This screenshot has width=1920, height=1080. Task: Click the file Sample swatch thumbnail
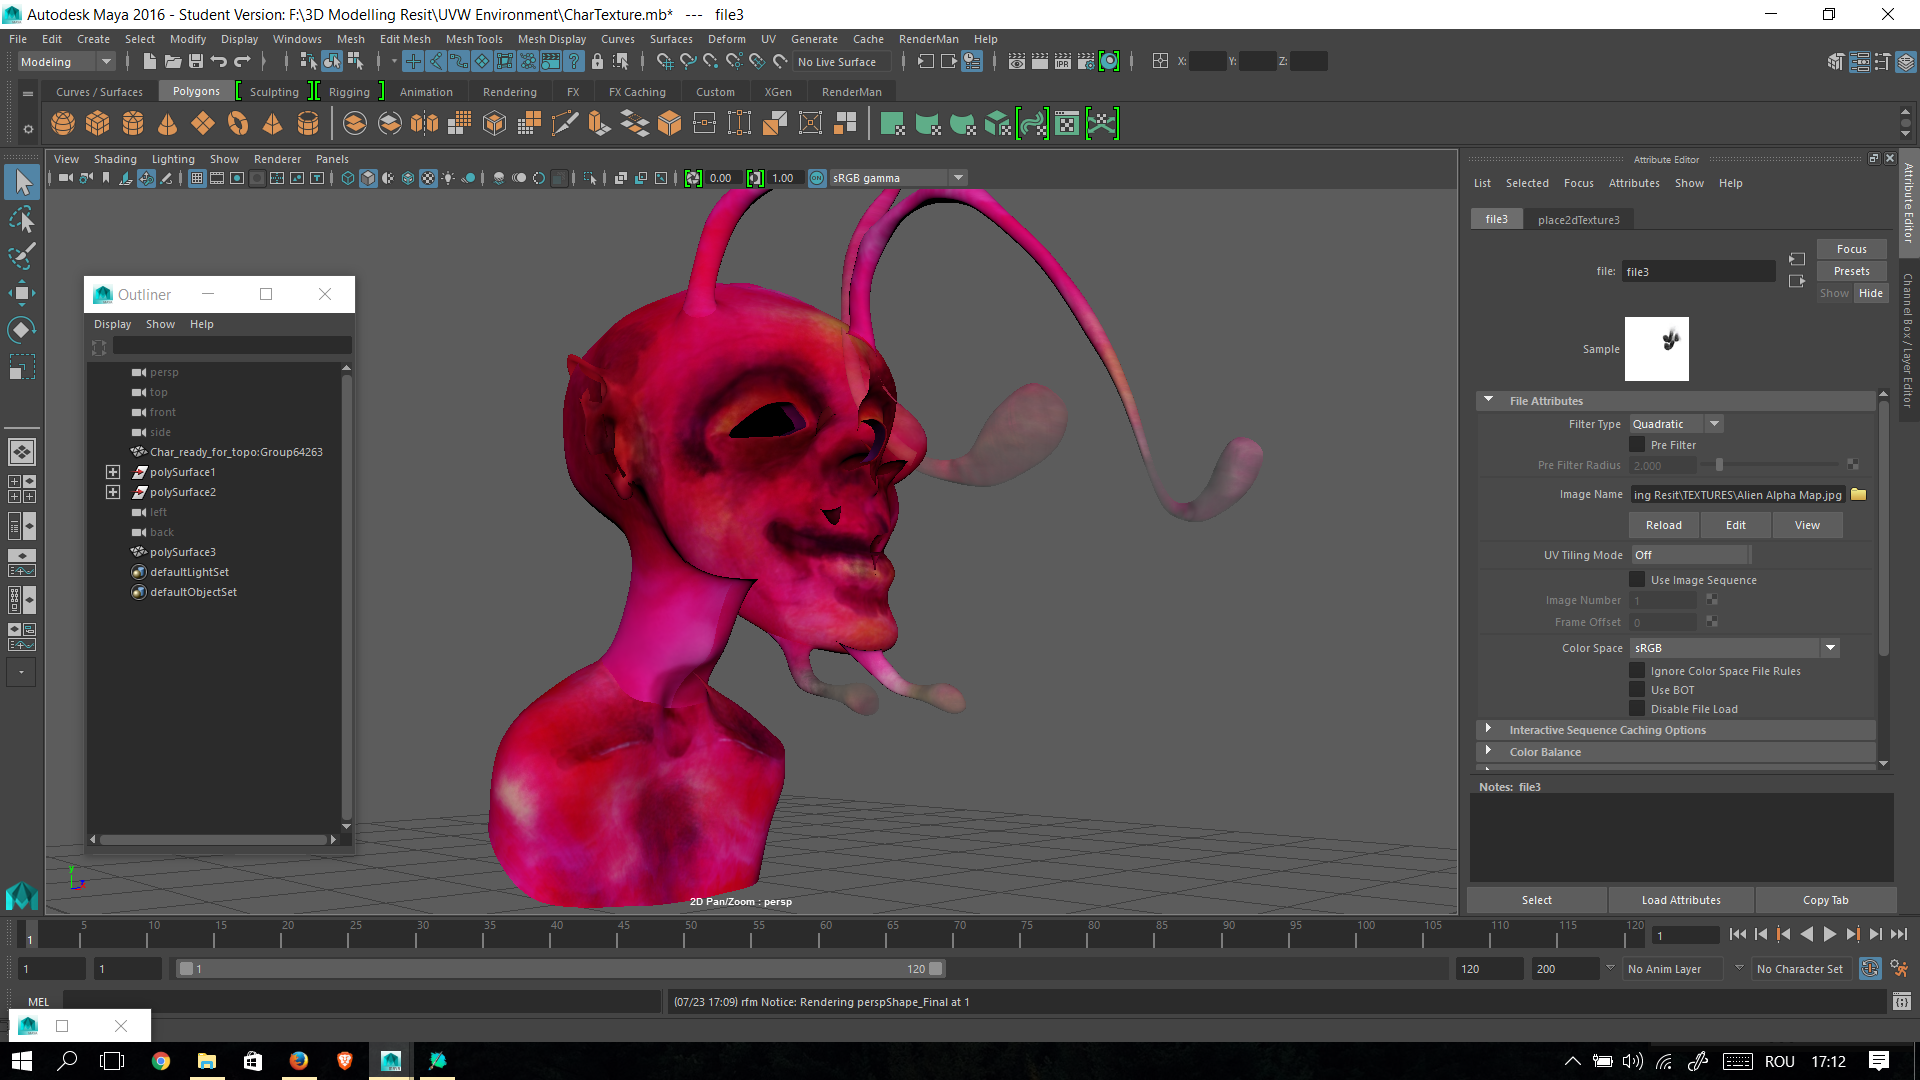(1656, 349)
